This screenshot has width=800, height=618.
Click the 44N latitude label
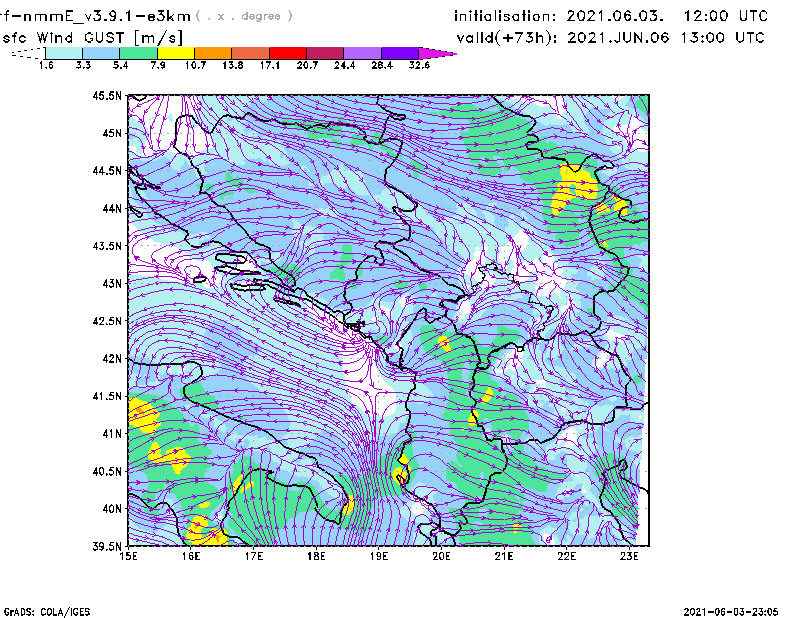tap(112, 208)
